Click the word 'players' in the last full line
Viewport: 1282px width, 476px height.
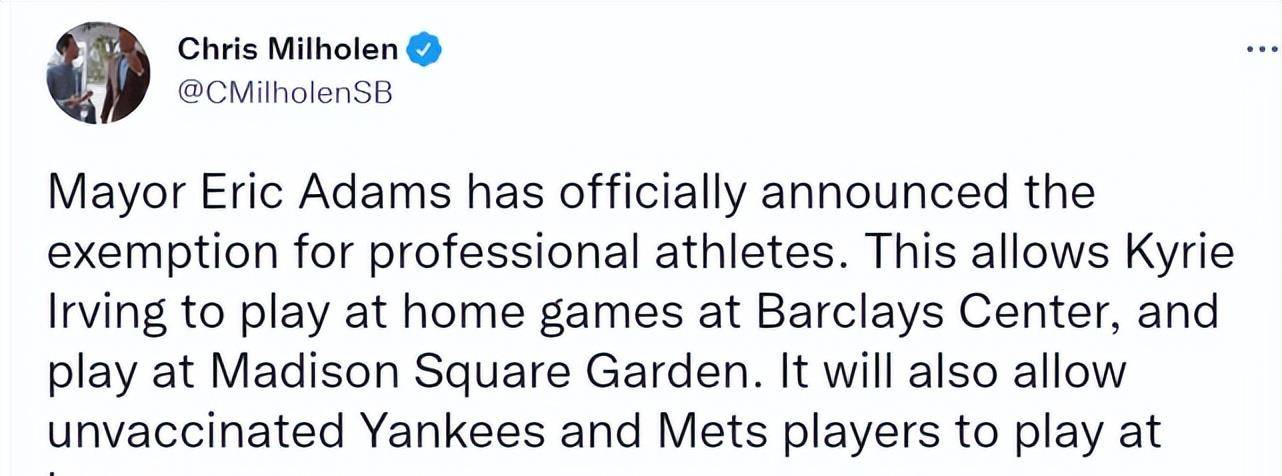(867, 433)
